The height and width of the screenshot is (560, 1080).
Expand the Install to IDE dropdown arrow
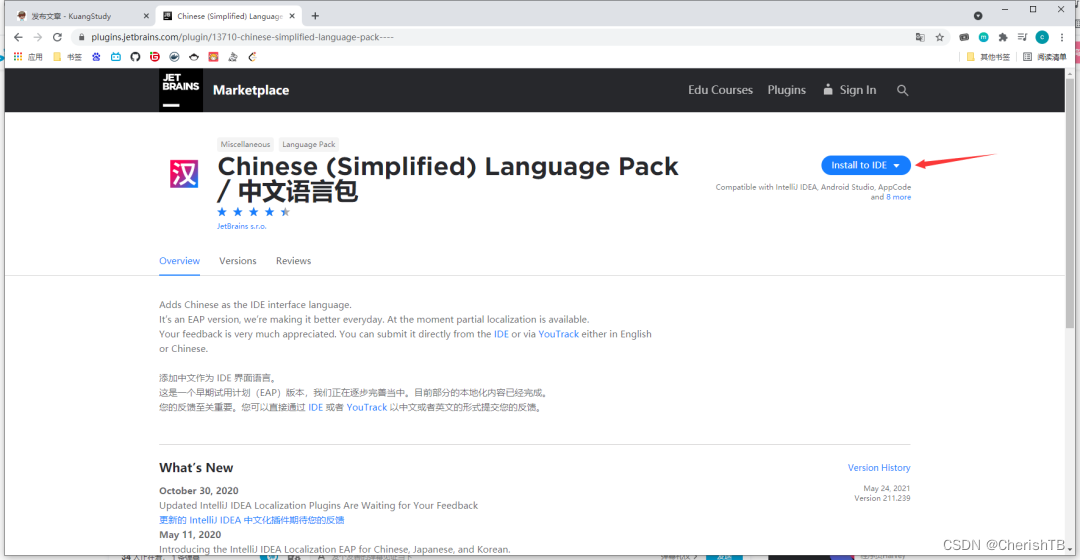pos(897,165)
